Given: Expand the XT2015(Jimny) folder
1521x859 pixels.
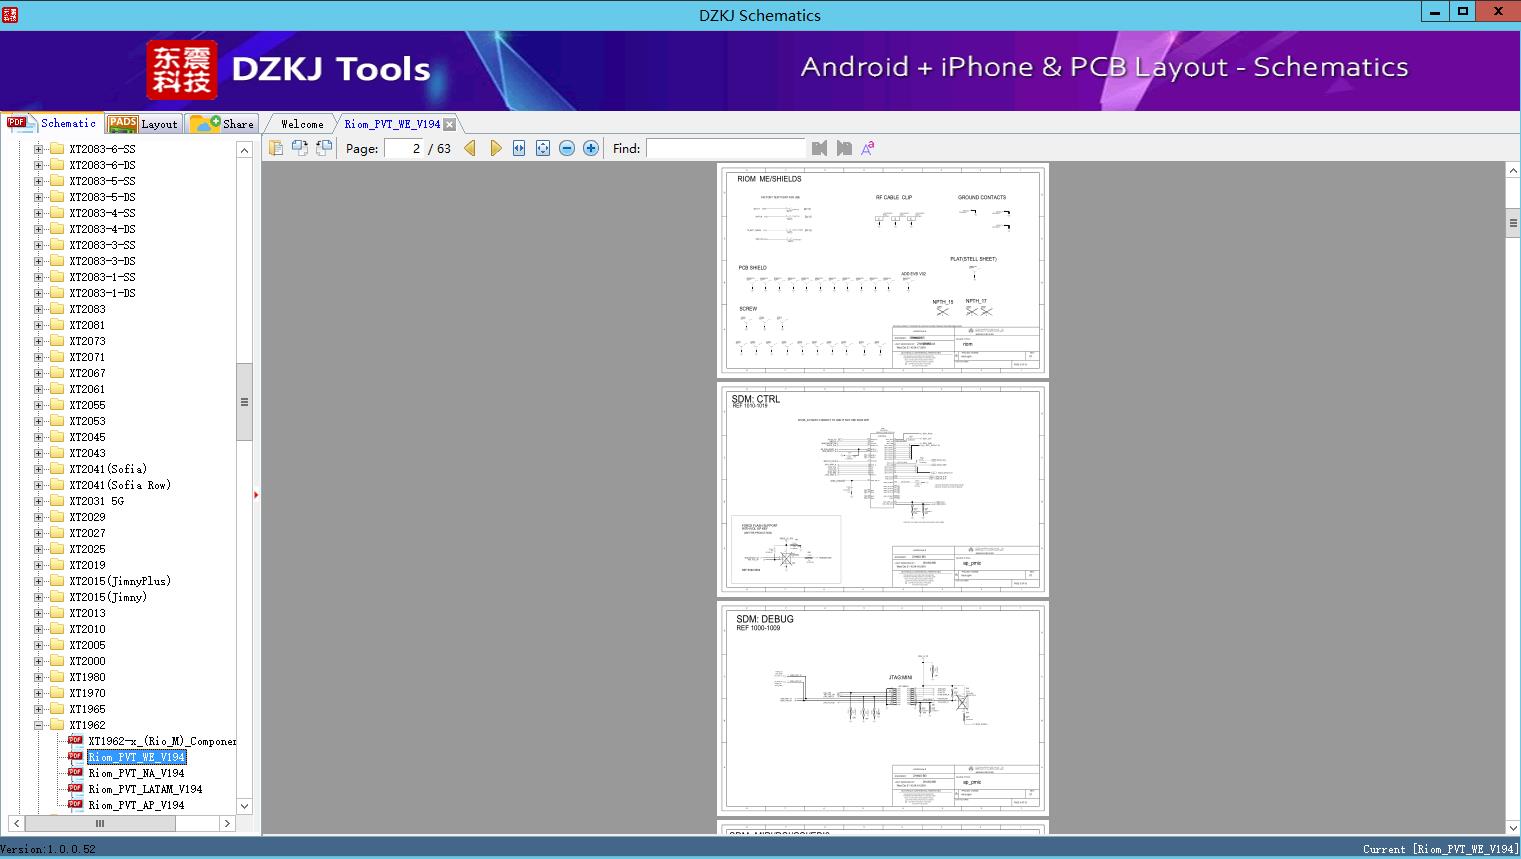Looking at the screenshot, I should (x=39, y=597).
